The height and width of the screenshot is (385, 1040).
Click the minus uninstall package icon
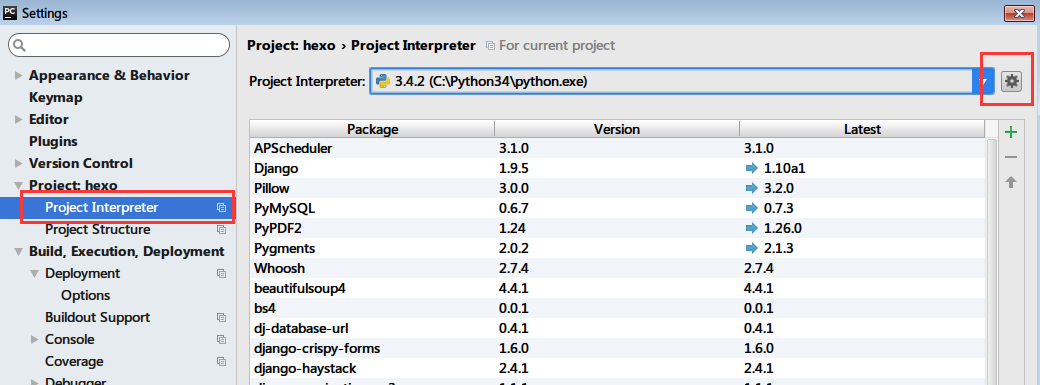pyautogui.click(x=1011, y=157)
